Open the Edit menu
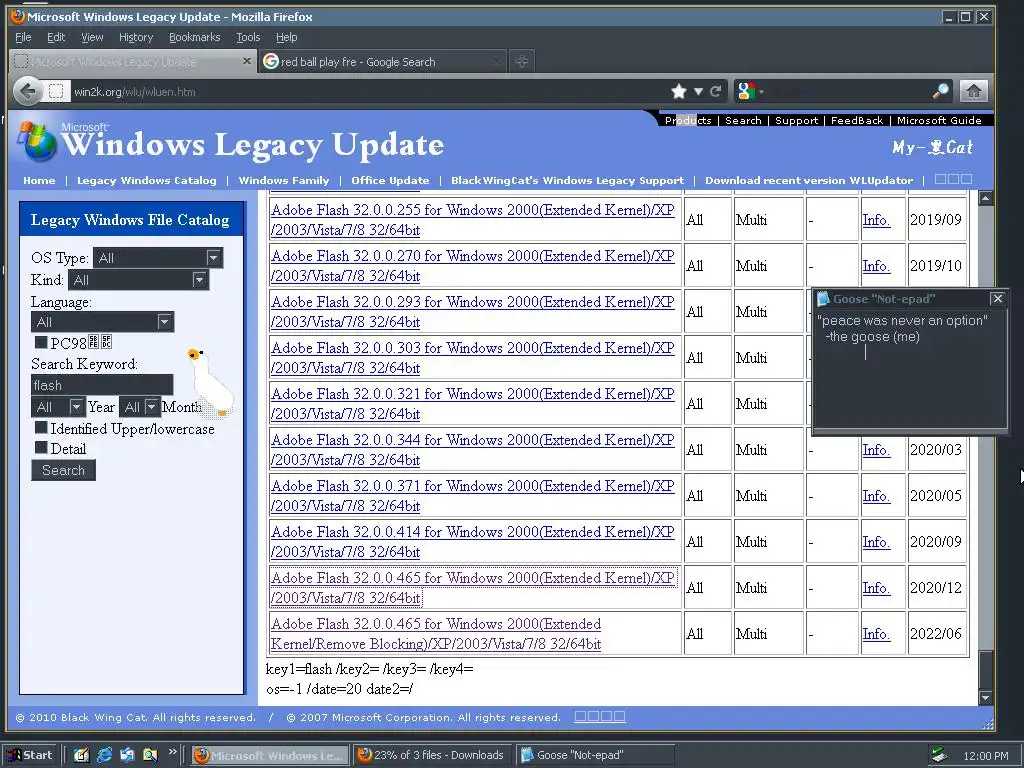This screenshot has width=1024, height=768. pos(56,37)
